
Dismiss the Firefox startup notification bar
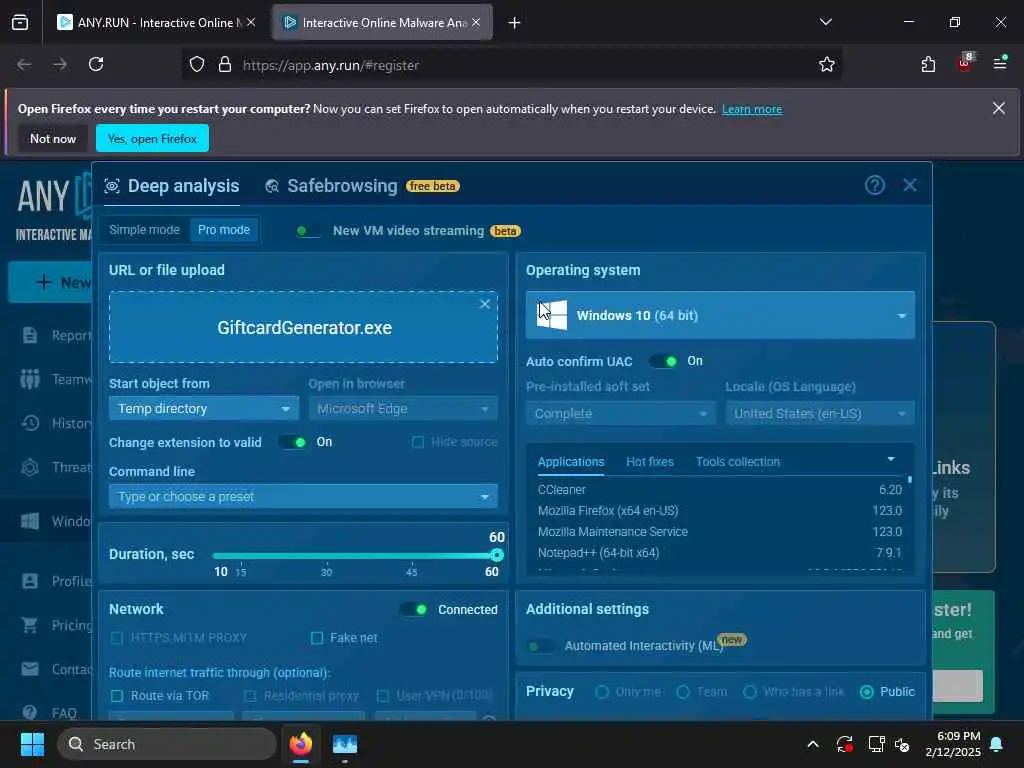click(x=999, y=108)
